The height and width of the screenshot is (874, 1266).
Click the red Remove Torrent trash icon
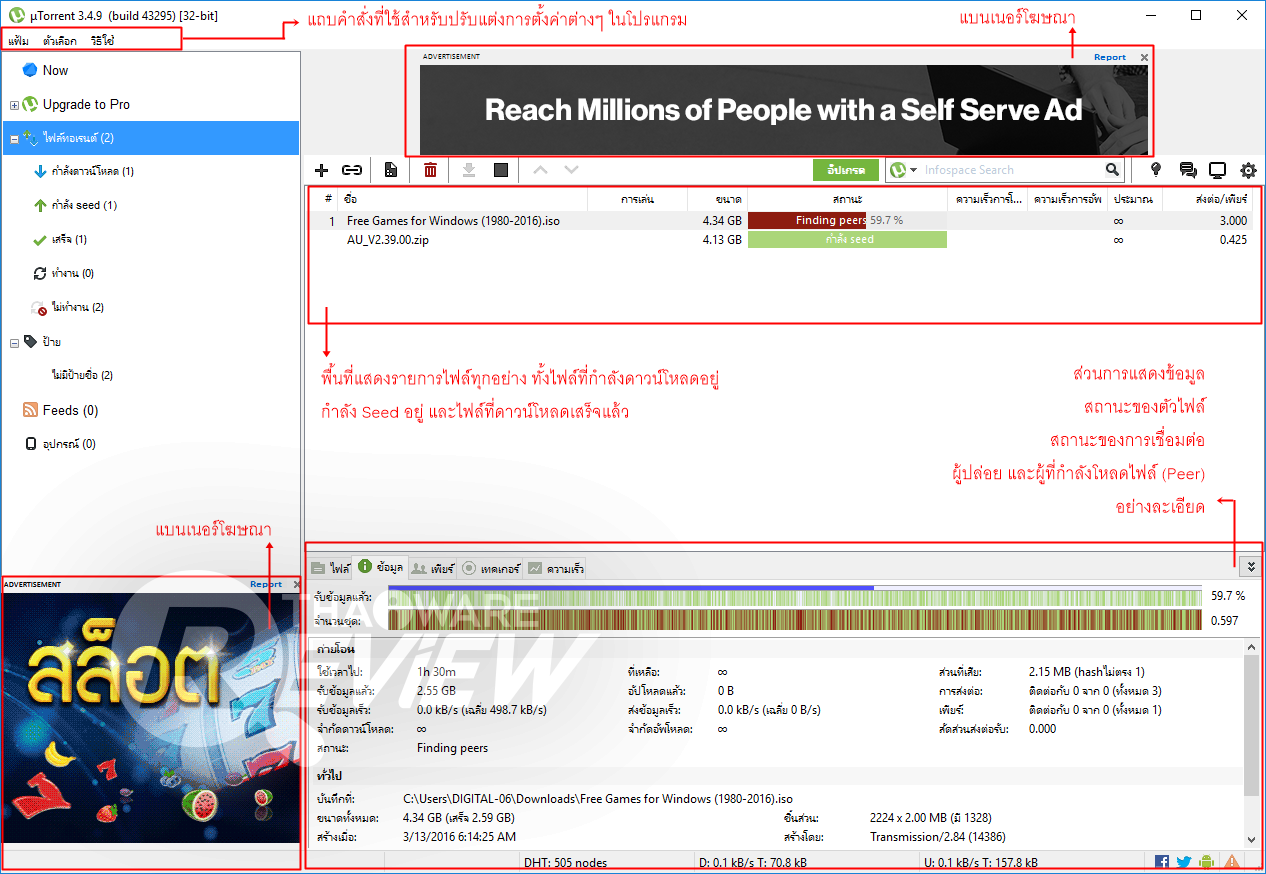click(430, 170)
